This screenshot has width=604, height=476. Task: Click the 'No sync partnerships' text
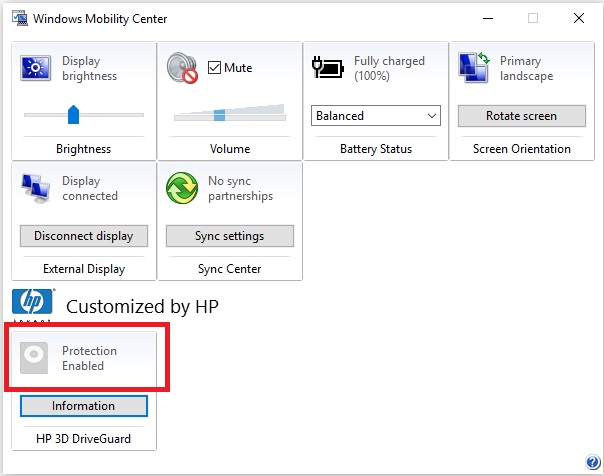point(240,188)
